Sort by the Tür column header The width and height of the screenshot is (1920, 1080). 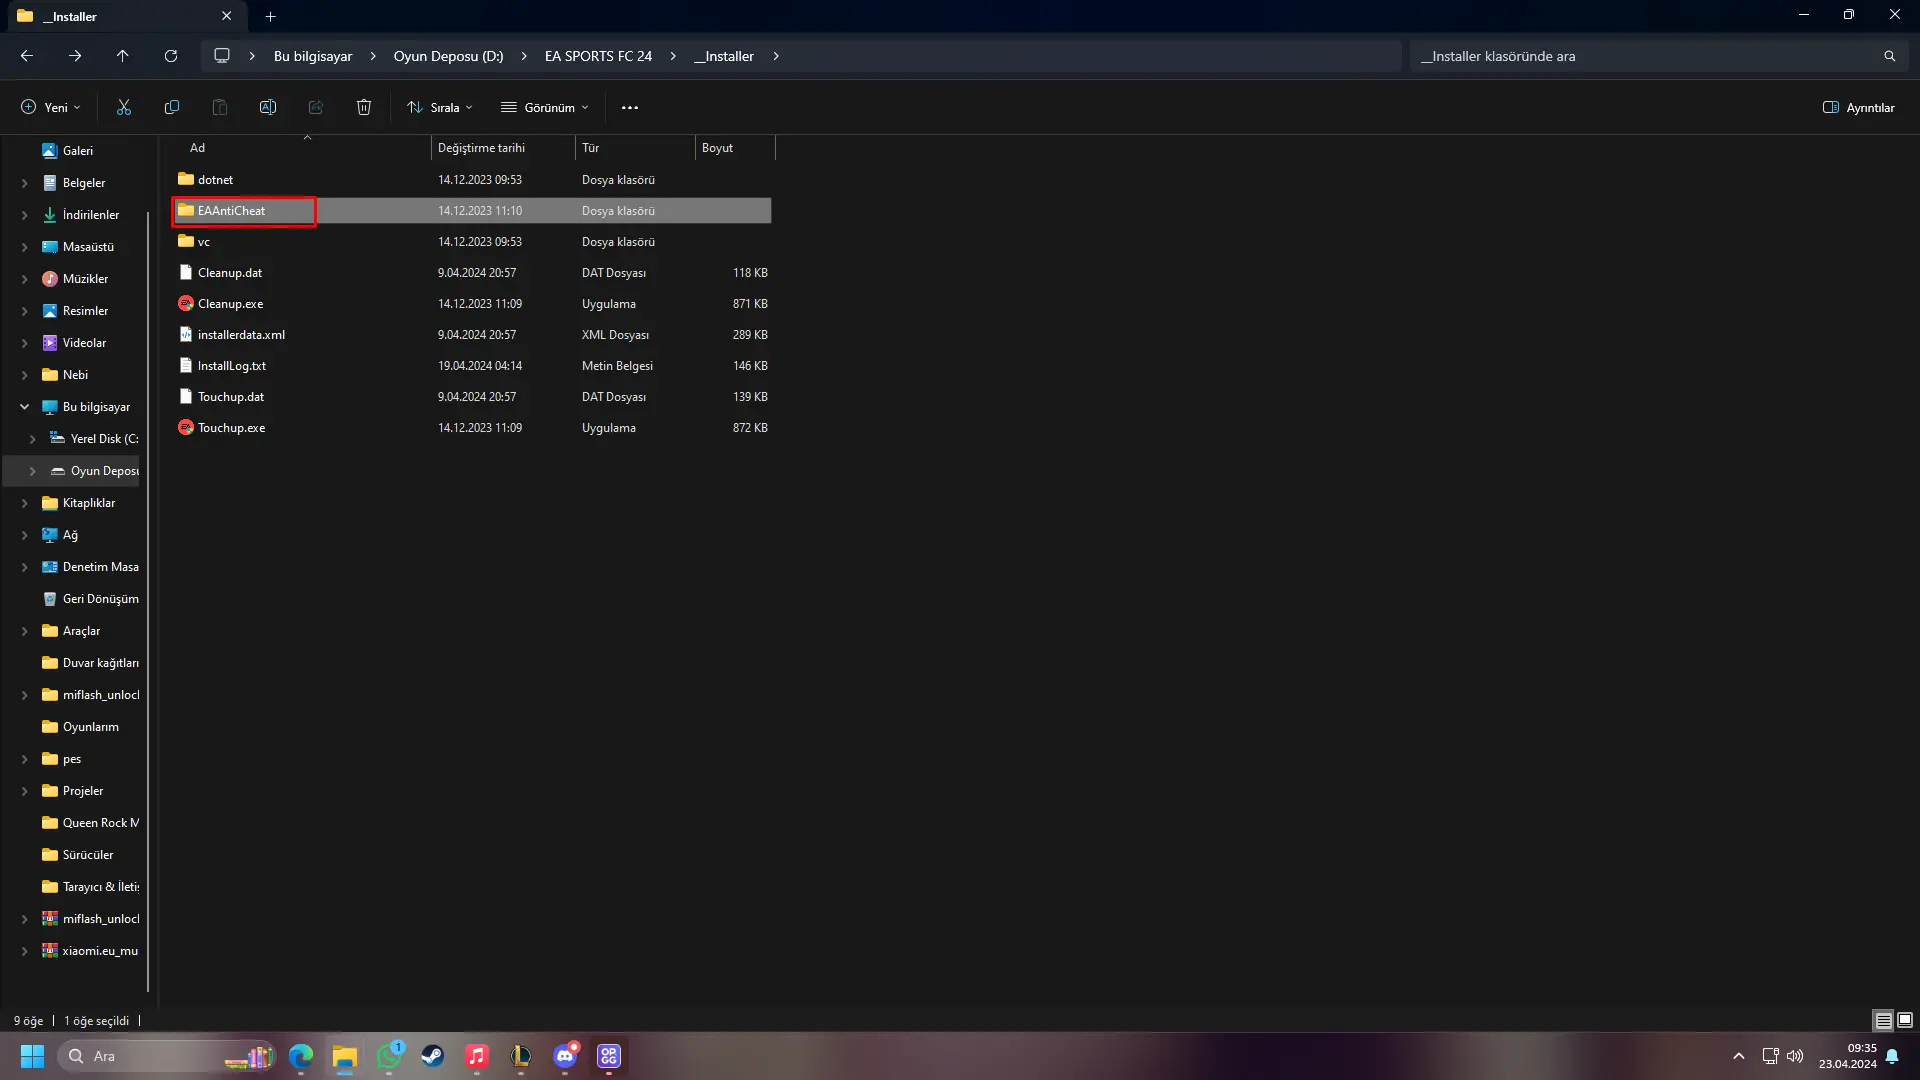635,148
